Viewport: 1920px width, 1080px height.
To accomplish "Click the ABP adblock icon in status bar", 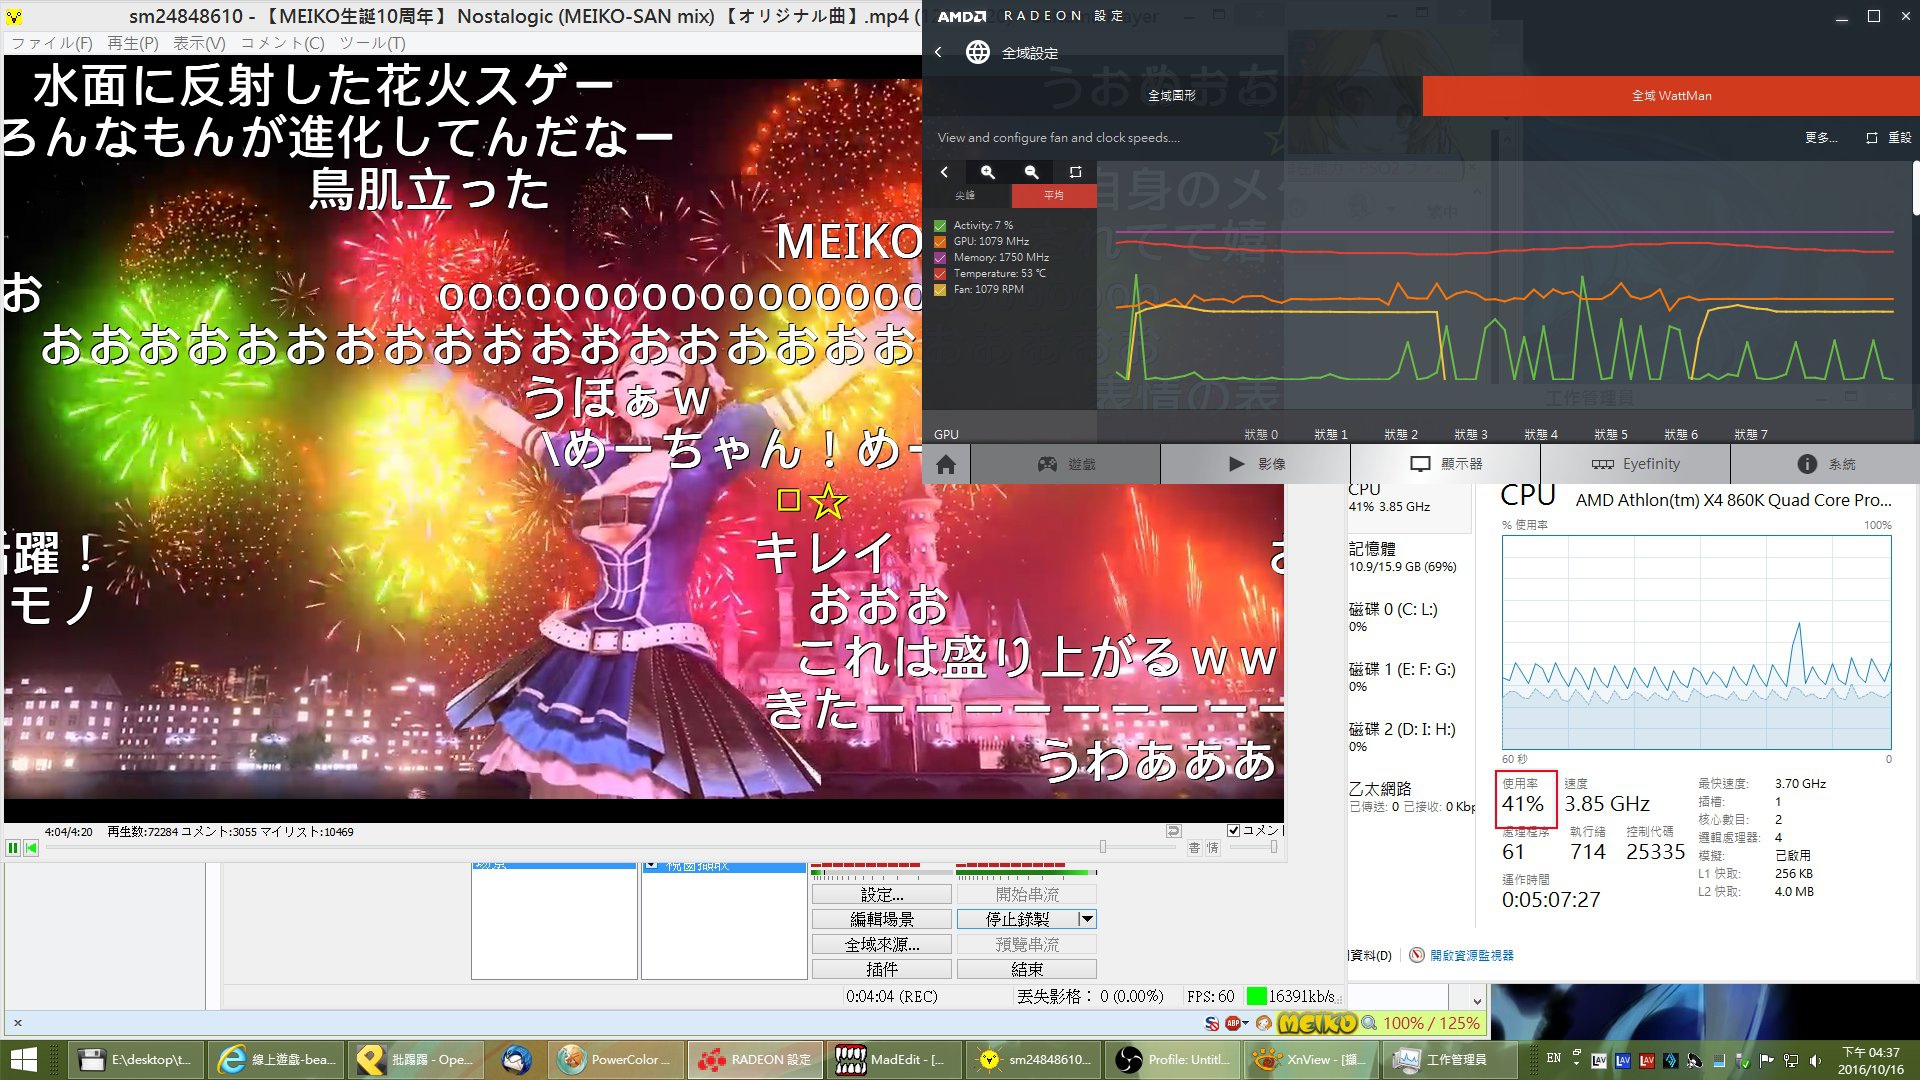I will (1232, 1023).
